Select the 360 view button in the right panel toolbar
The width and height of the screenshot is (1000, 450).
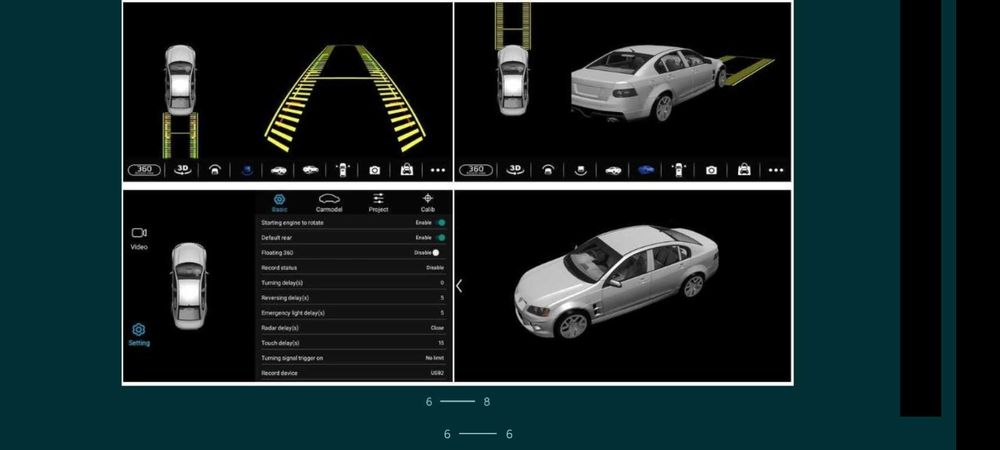(476, 170)
